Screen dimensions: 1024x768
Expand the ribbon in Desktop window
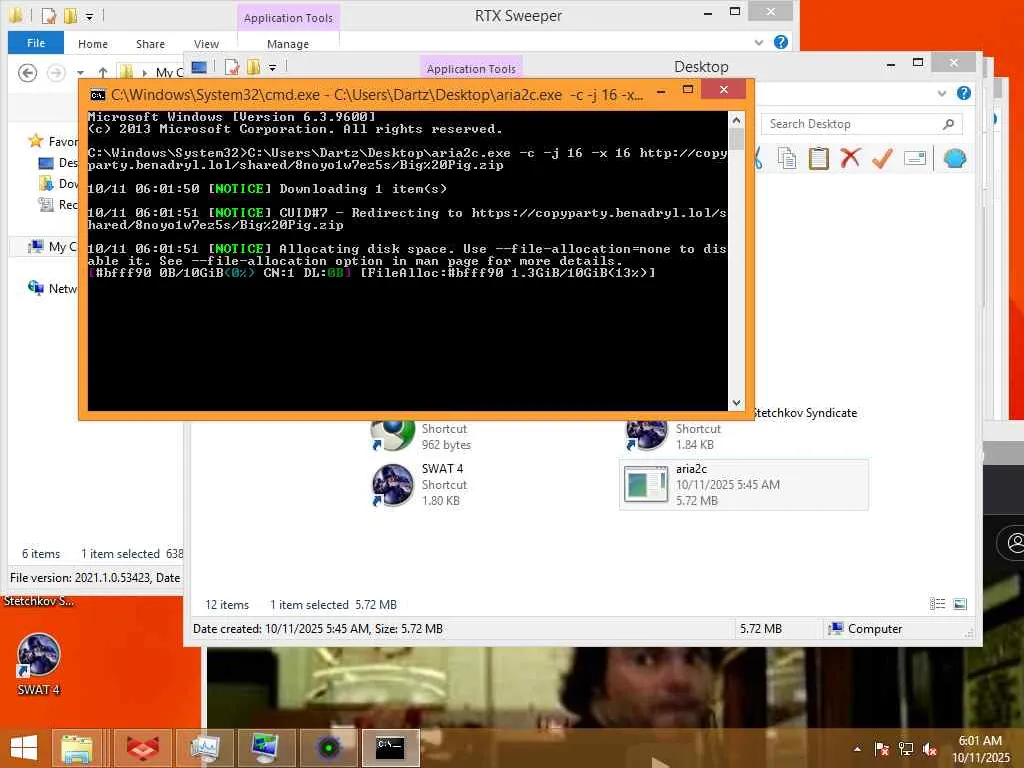tap(942, 93)
